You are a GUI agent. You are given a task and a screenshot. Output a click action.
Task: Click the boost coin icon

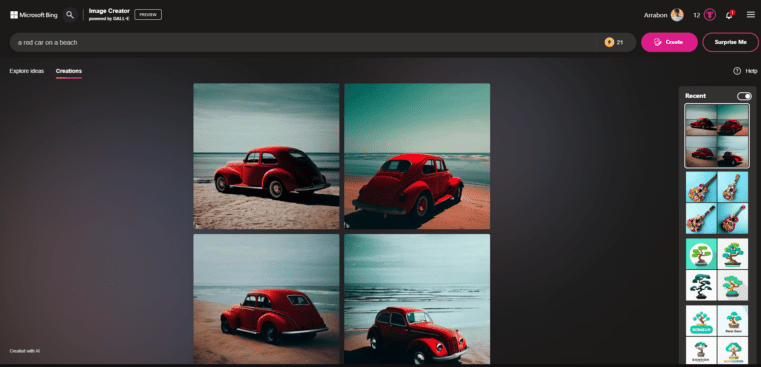click(x=609, y=42)
